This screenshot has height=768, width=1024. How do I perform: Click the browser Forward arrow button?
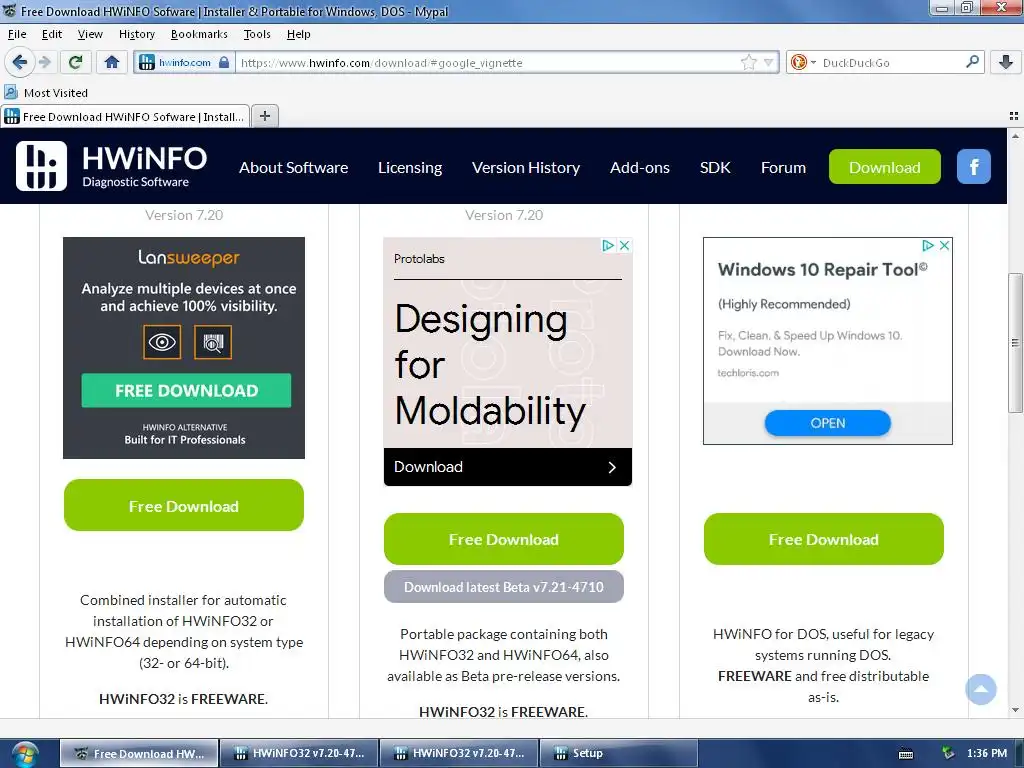[45, 62]
